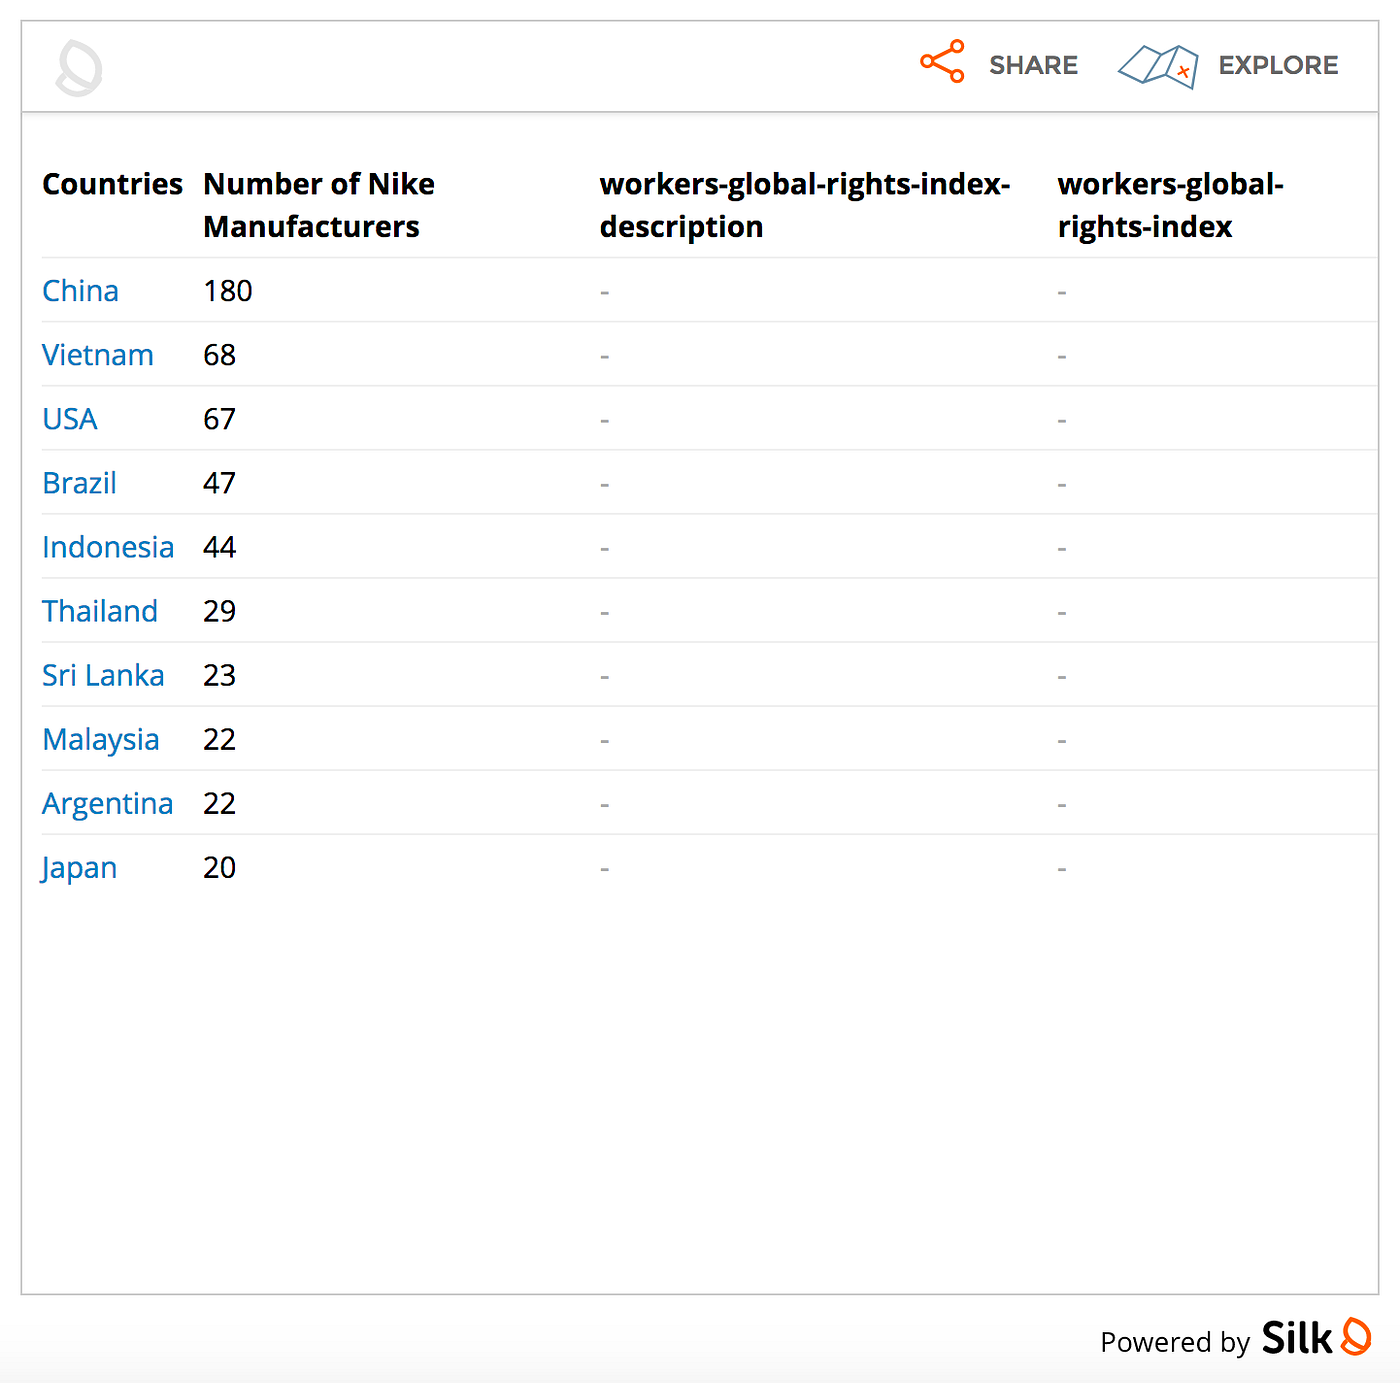Click the Silk logo at top left
Viewport: 1400px width, 1383px height.
pos(79,68)
